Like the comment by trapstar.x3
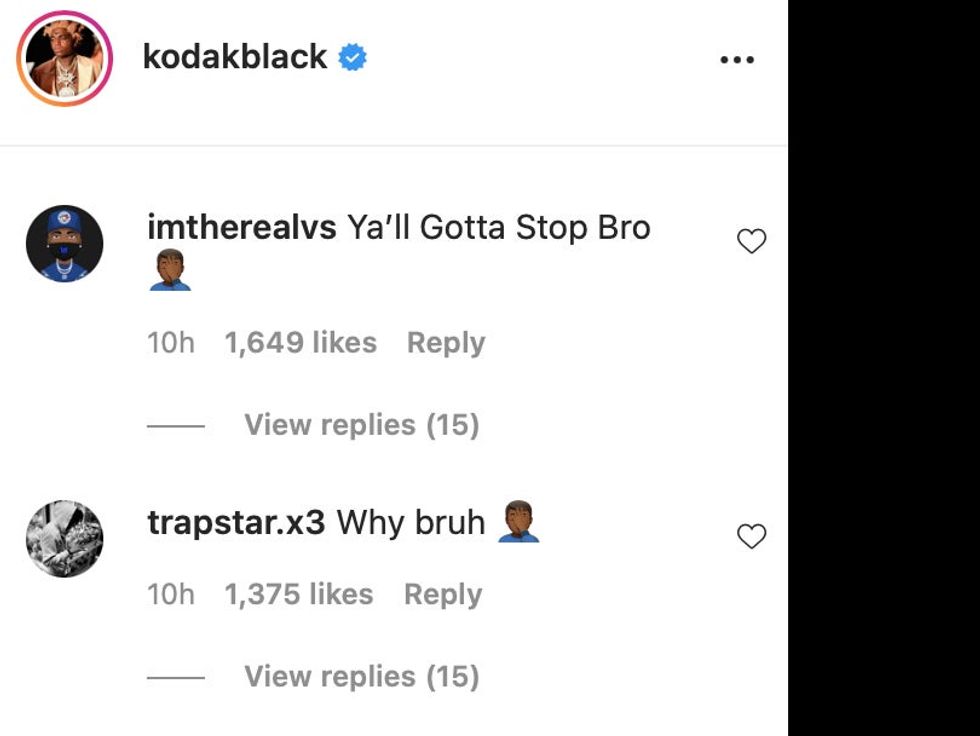 [x=751, y=537]
